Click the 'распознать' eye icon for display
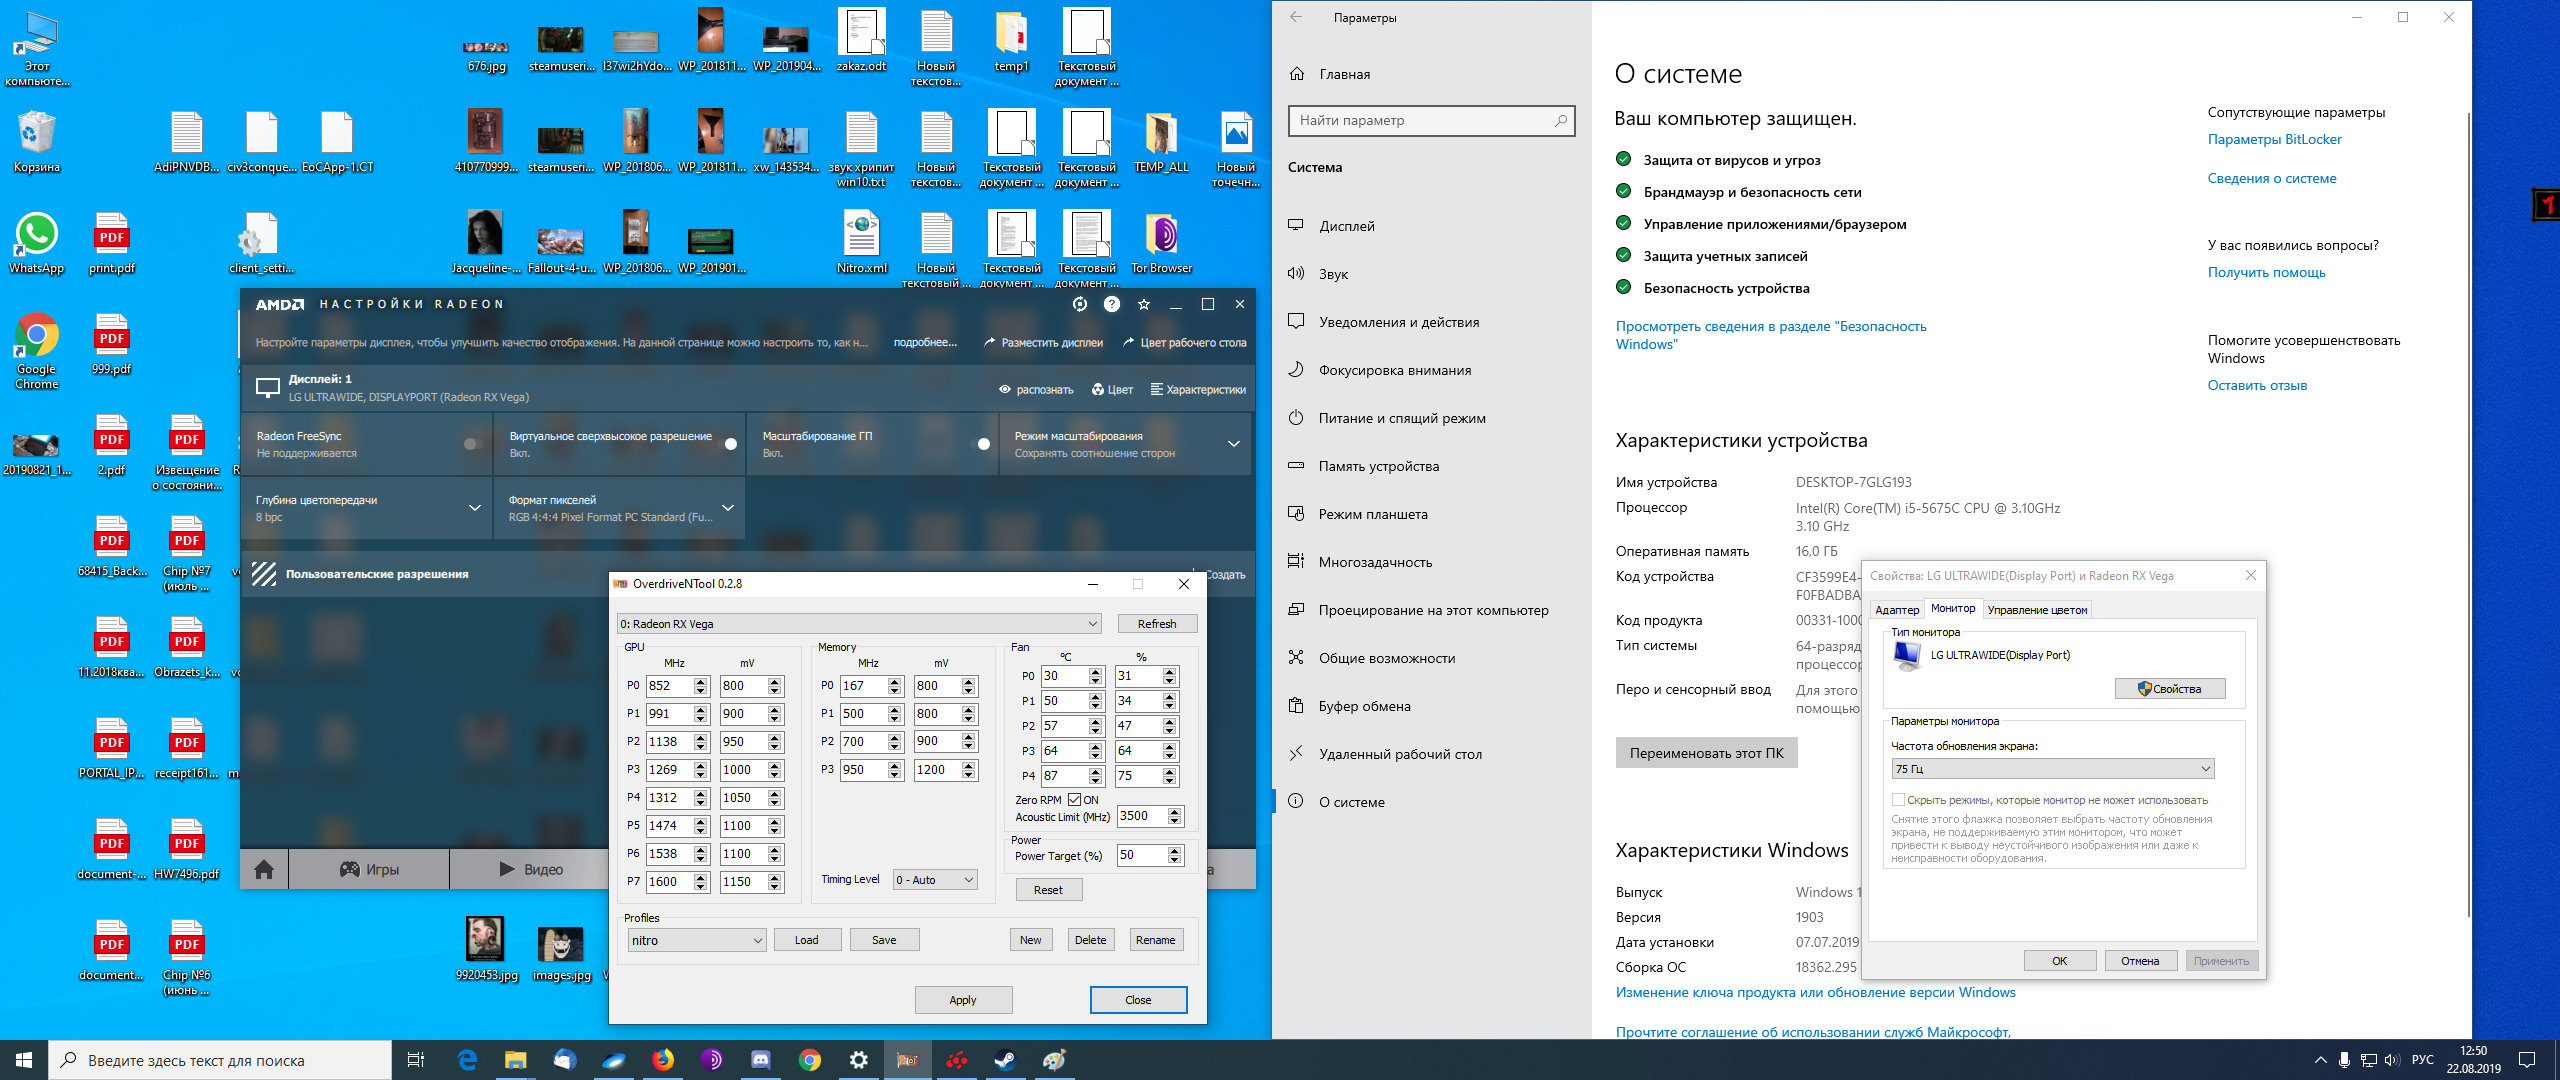The height and width of the screenshot is (1080, 2560). coord(1005,390)
